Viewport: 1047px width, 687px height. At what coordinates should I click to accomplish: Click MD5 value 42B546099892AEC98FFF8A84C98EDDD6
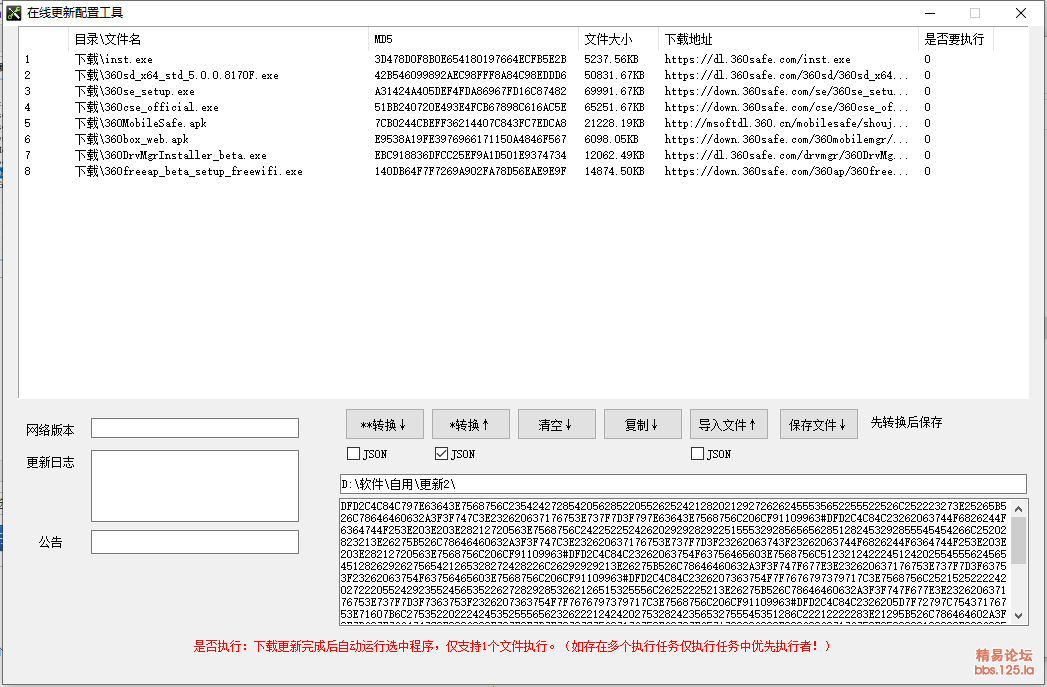tap(470, 75)
